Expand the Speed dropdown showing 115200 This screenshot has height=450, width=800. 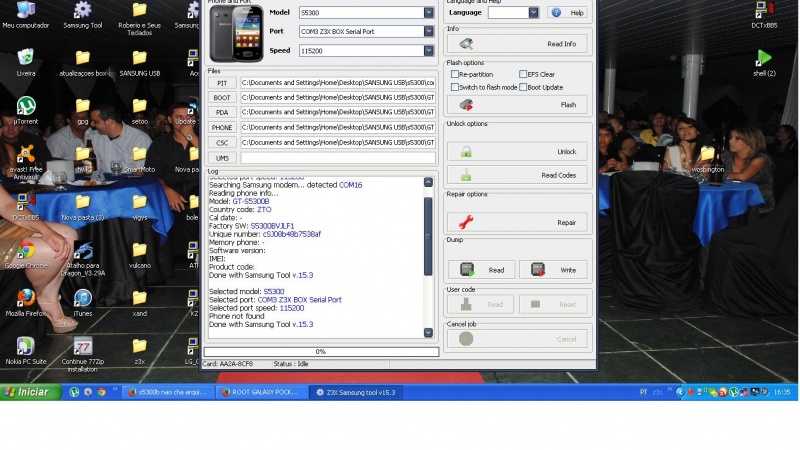429,51
